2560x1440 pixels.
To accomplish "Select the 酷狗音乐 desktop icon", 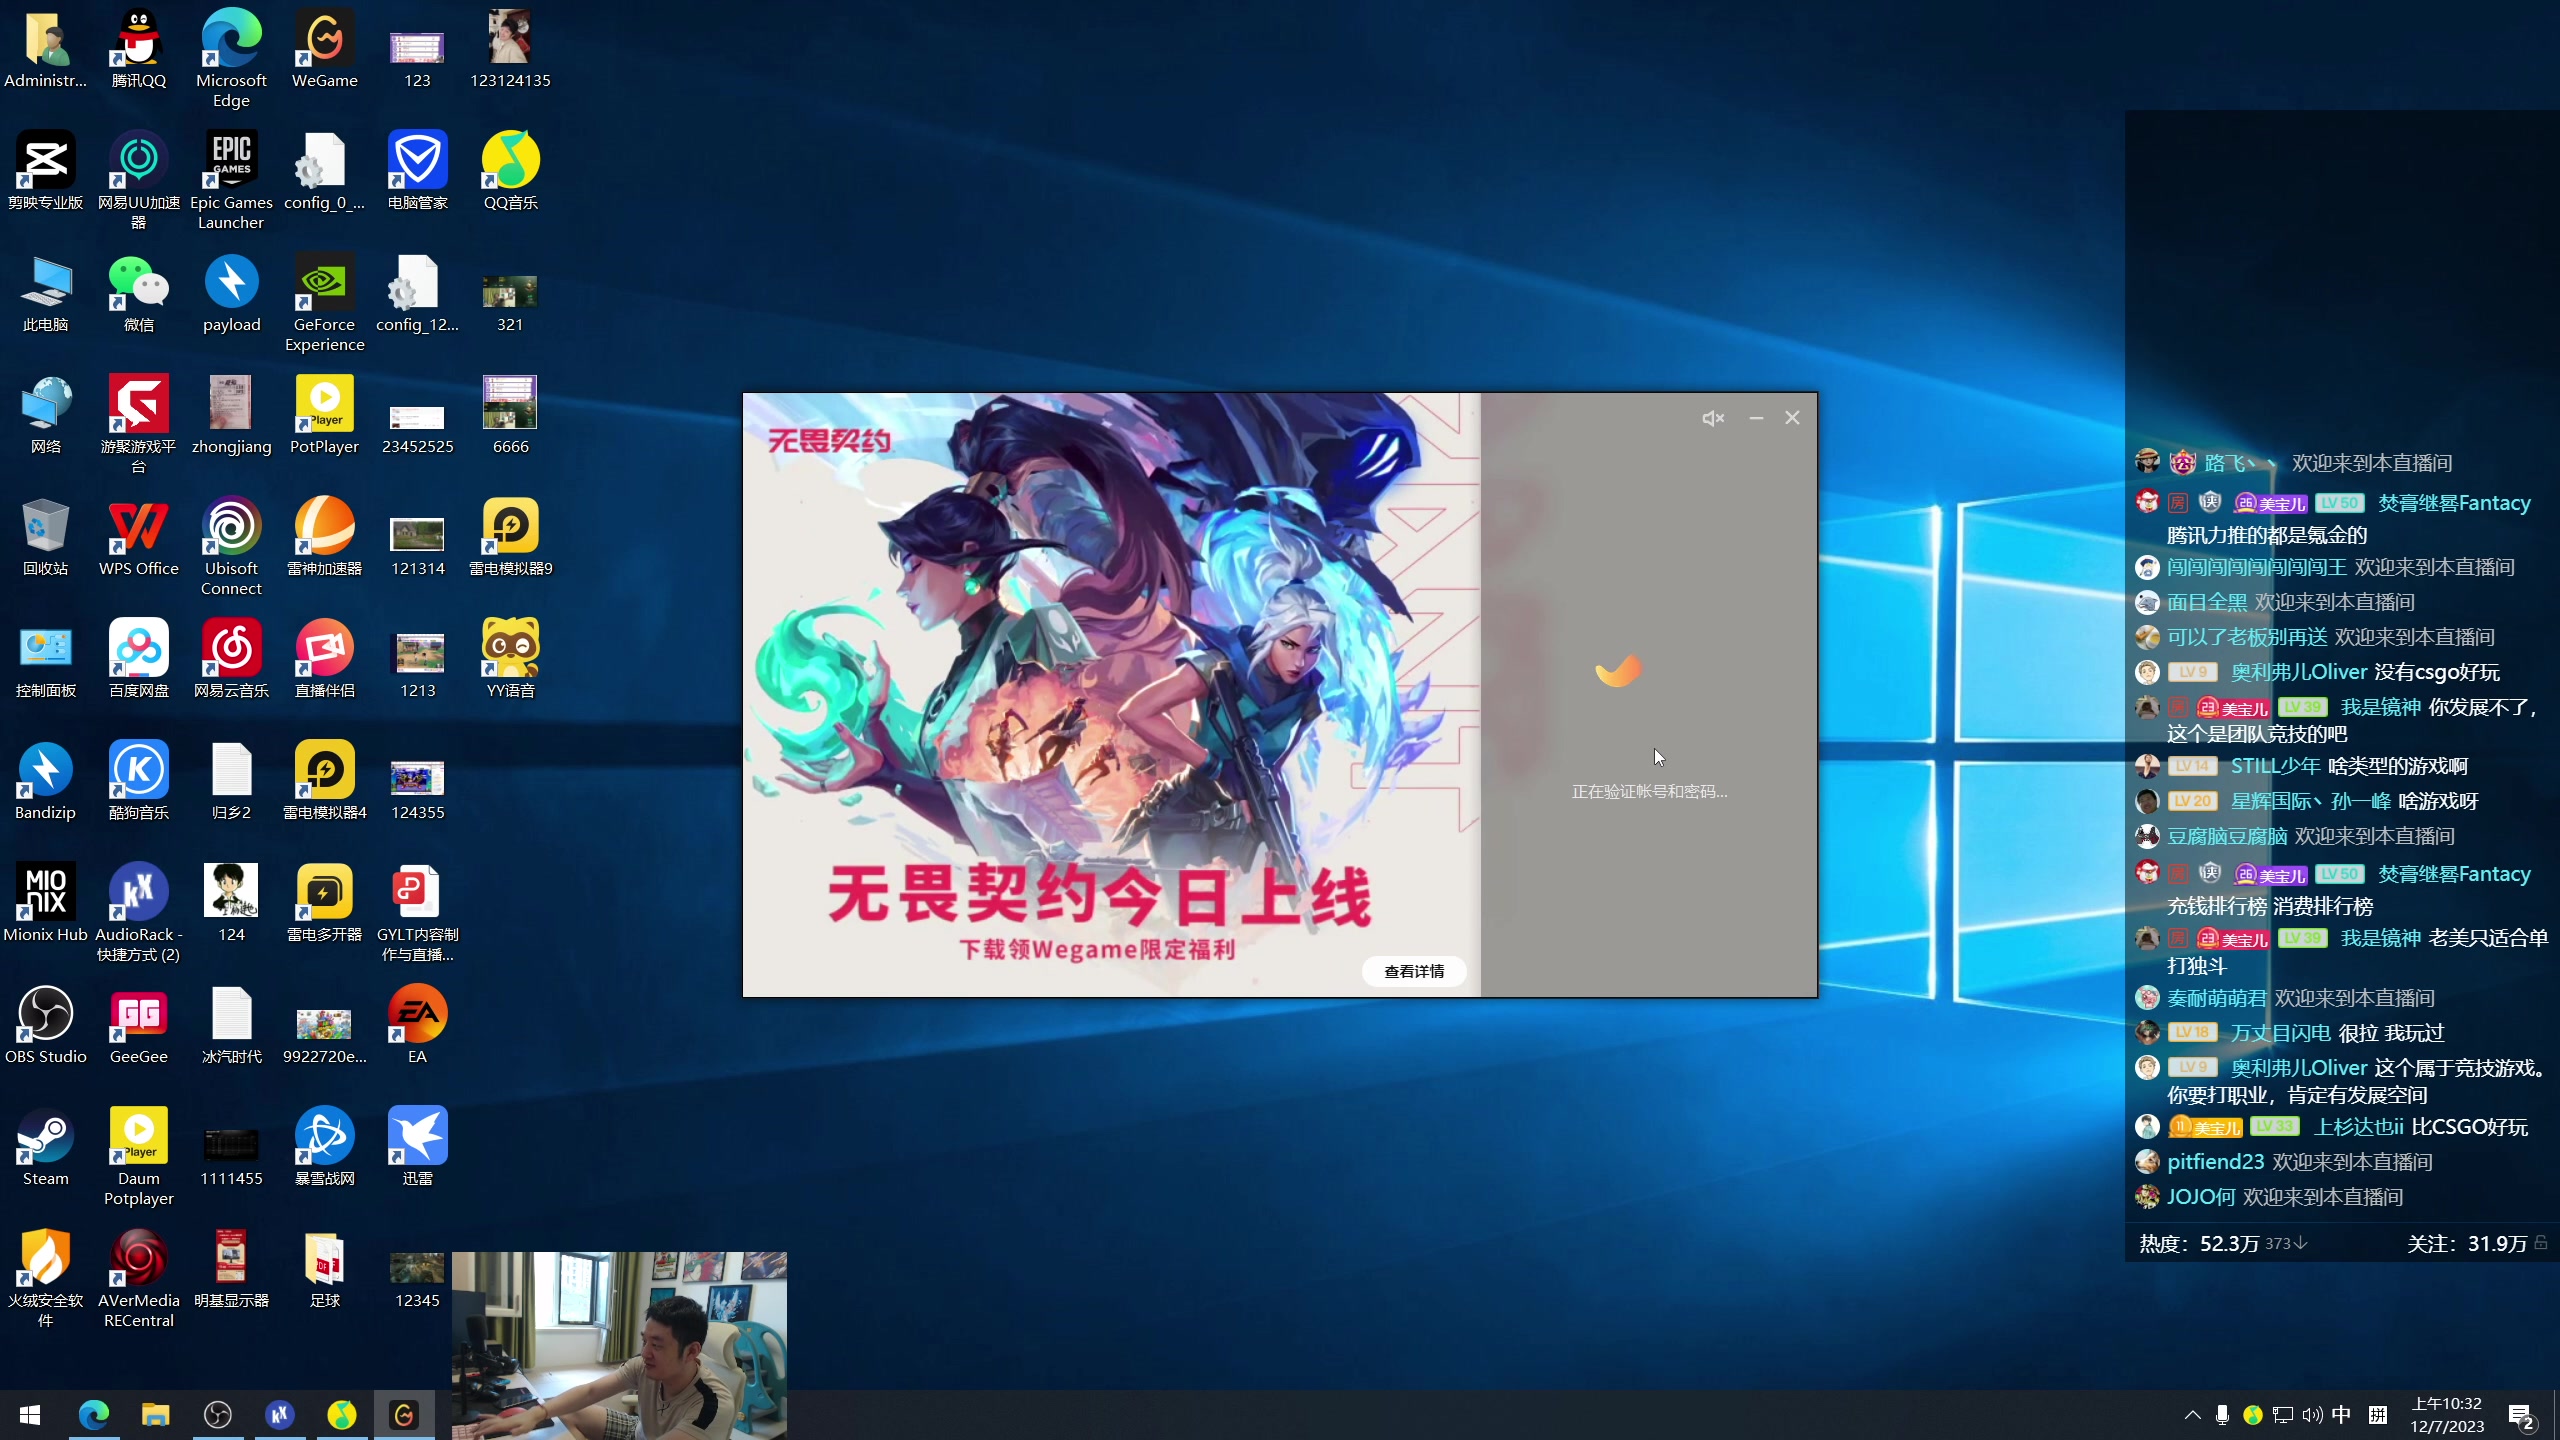I will coord(139,781).
